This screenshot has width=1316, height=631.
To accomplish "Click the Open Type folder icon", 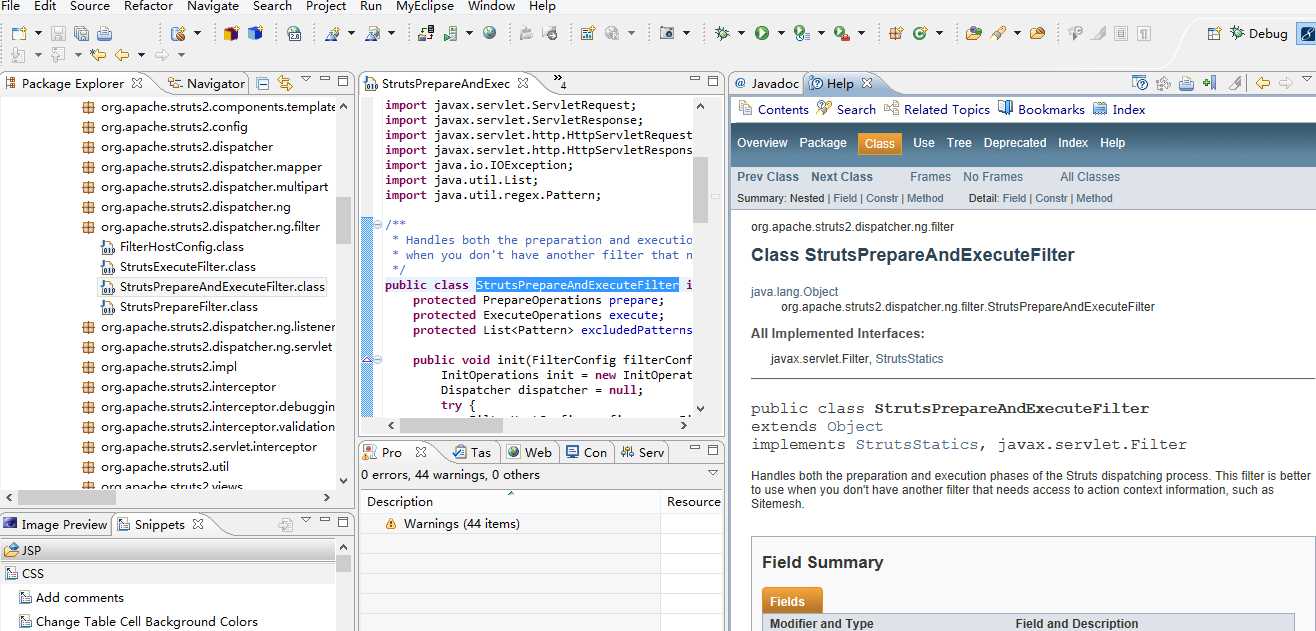I will 974,33.
